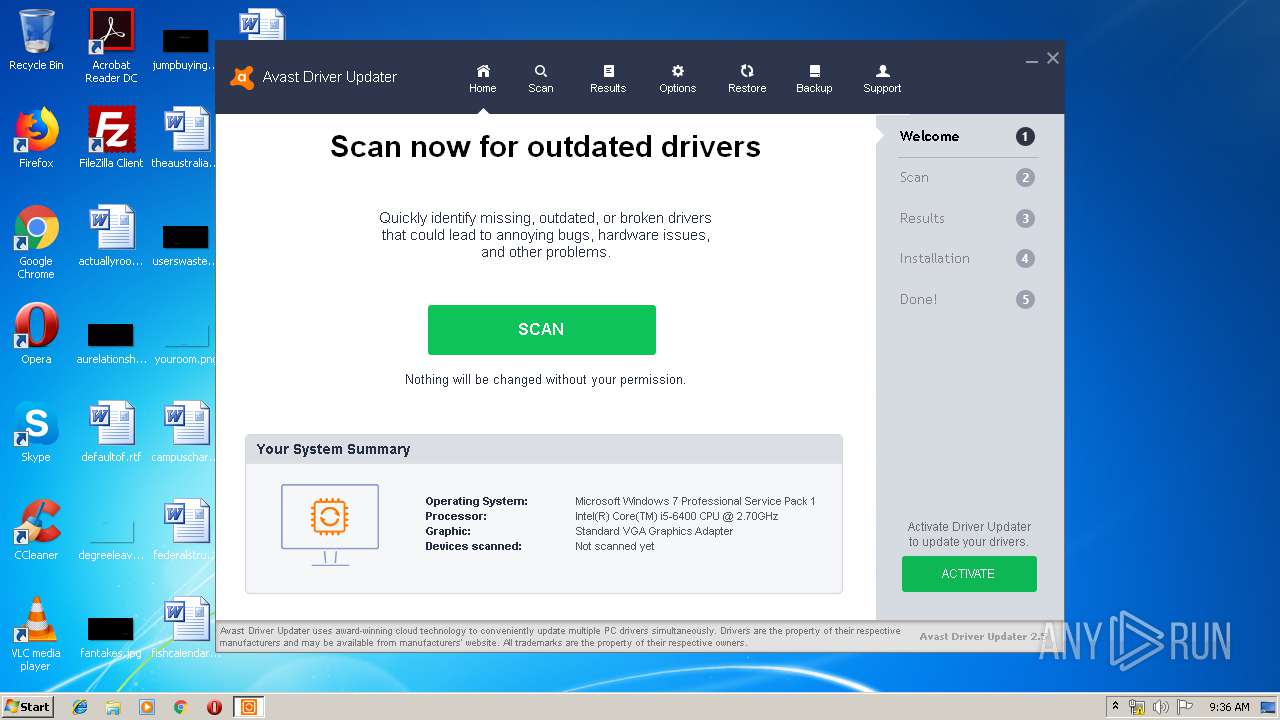Select the Results step numbered 3
The width and height of the screenshot is (1280, 720).
967,218
